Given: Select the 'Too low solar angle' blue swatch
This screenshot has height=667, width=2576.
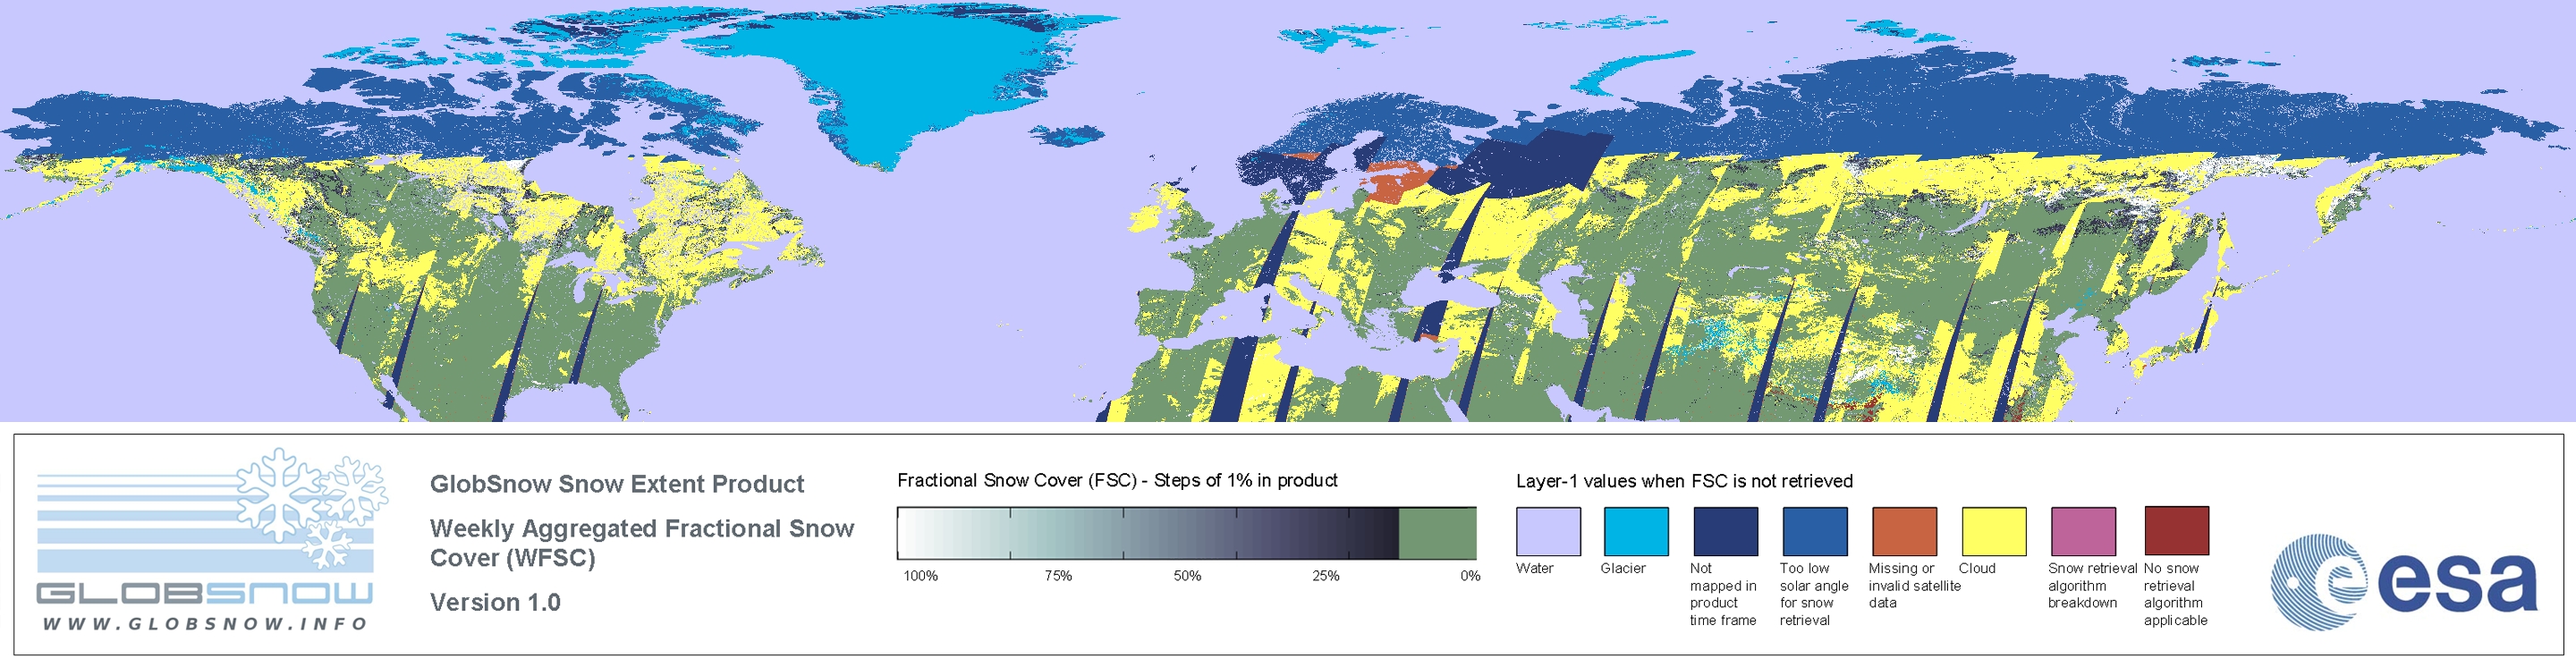Looking at the screenshot, I should click(x=1815, y=531).
